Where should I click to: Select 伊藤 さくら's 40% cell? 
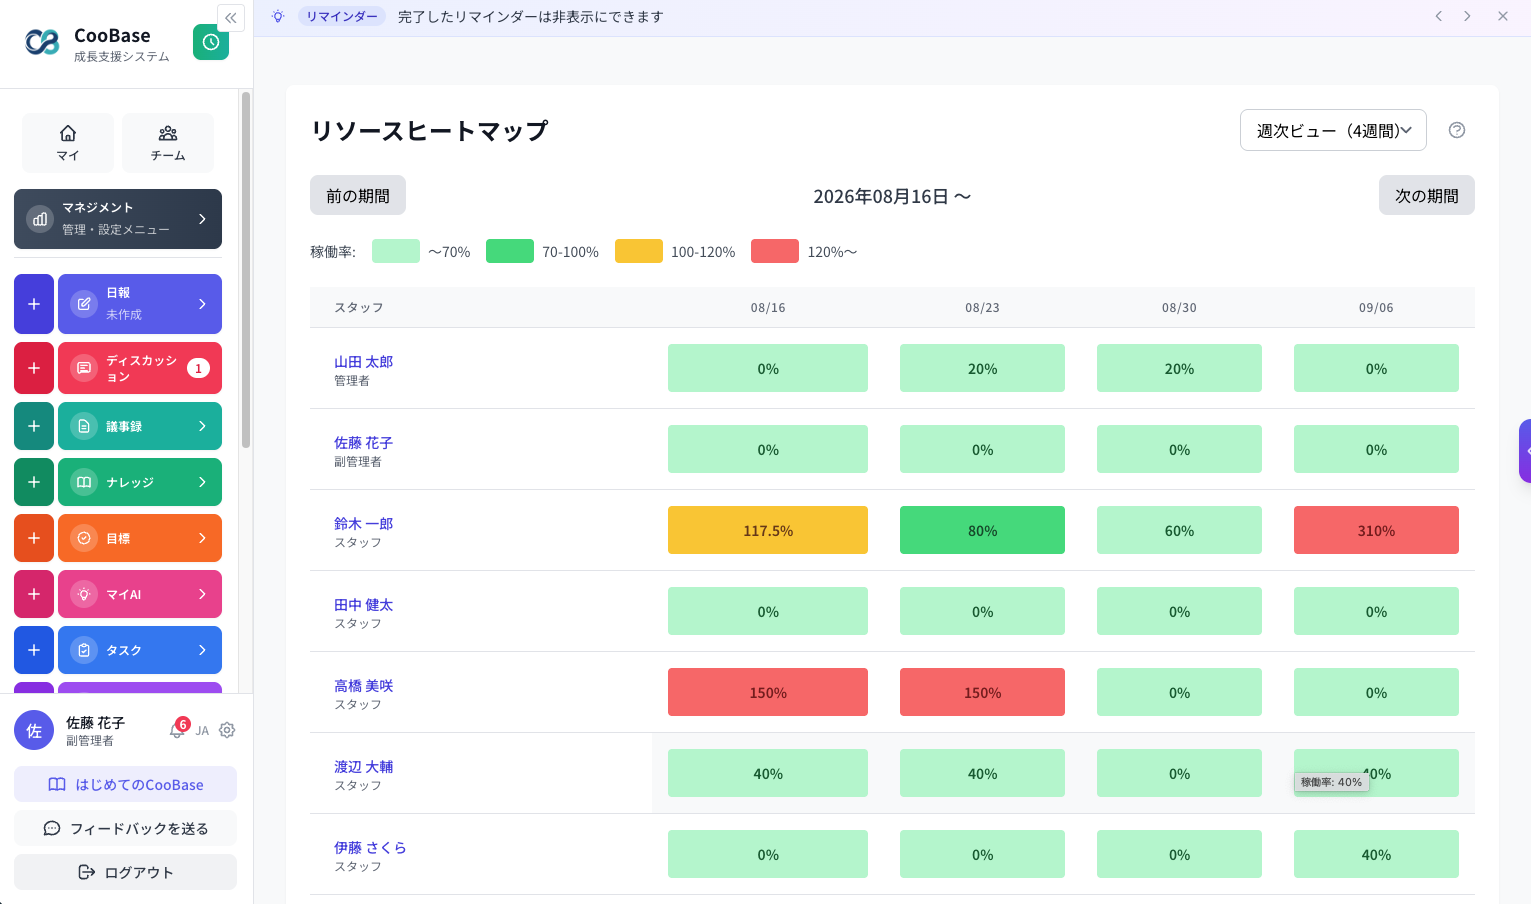pos(1376,854)
